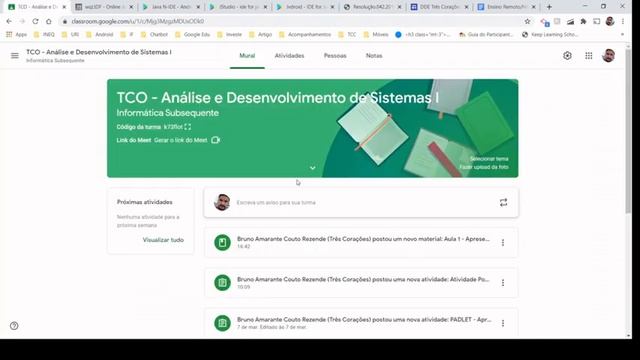Click Visualizar tudo link
Image resolution: width=640 pixels, height=360 pixels.
coord(163,240)
